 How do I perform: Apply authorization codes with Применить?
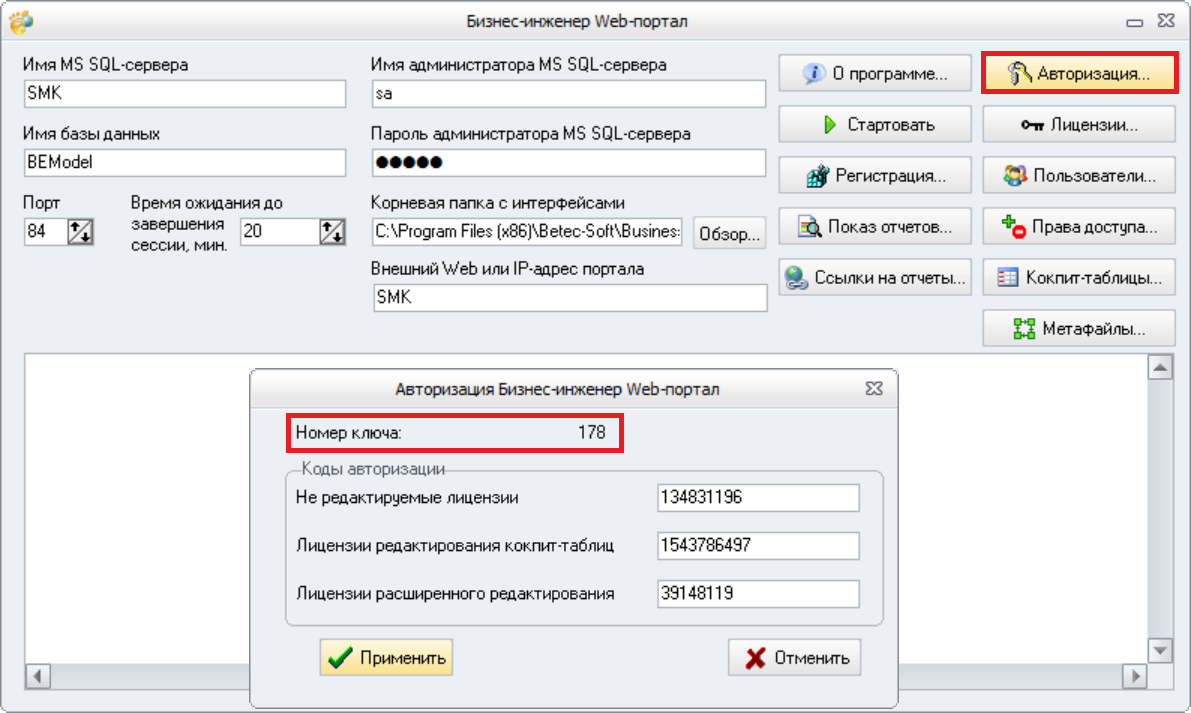tap(386, 657)
